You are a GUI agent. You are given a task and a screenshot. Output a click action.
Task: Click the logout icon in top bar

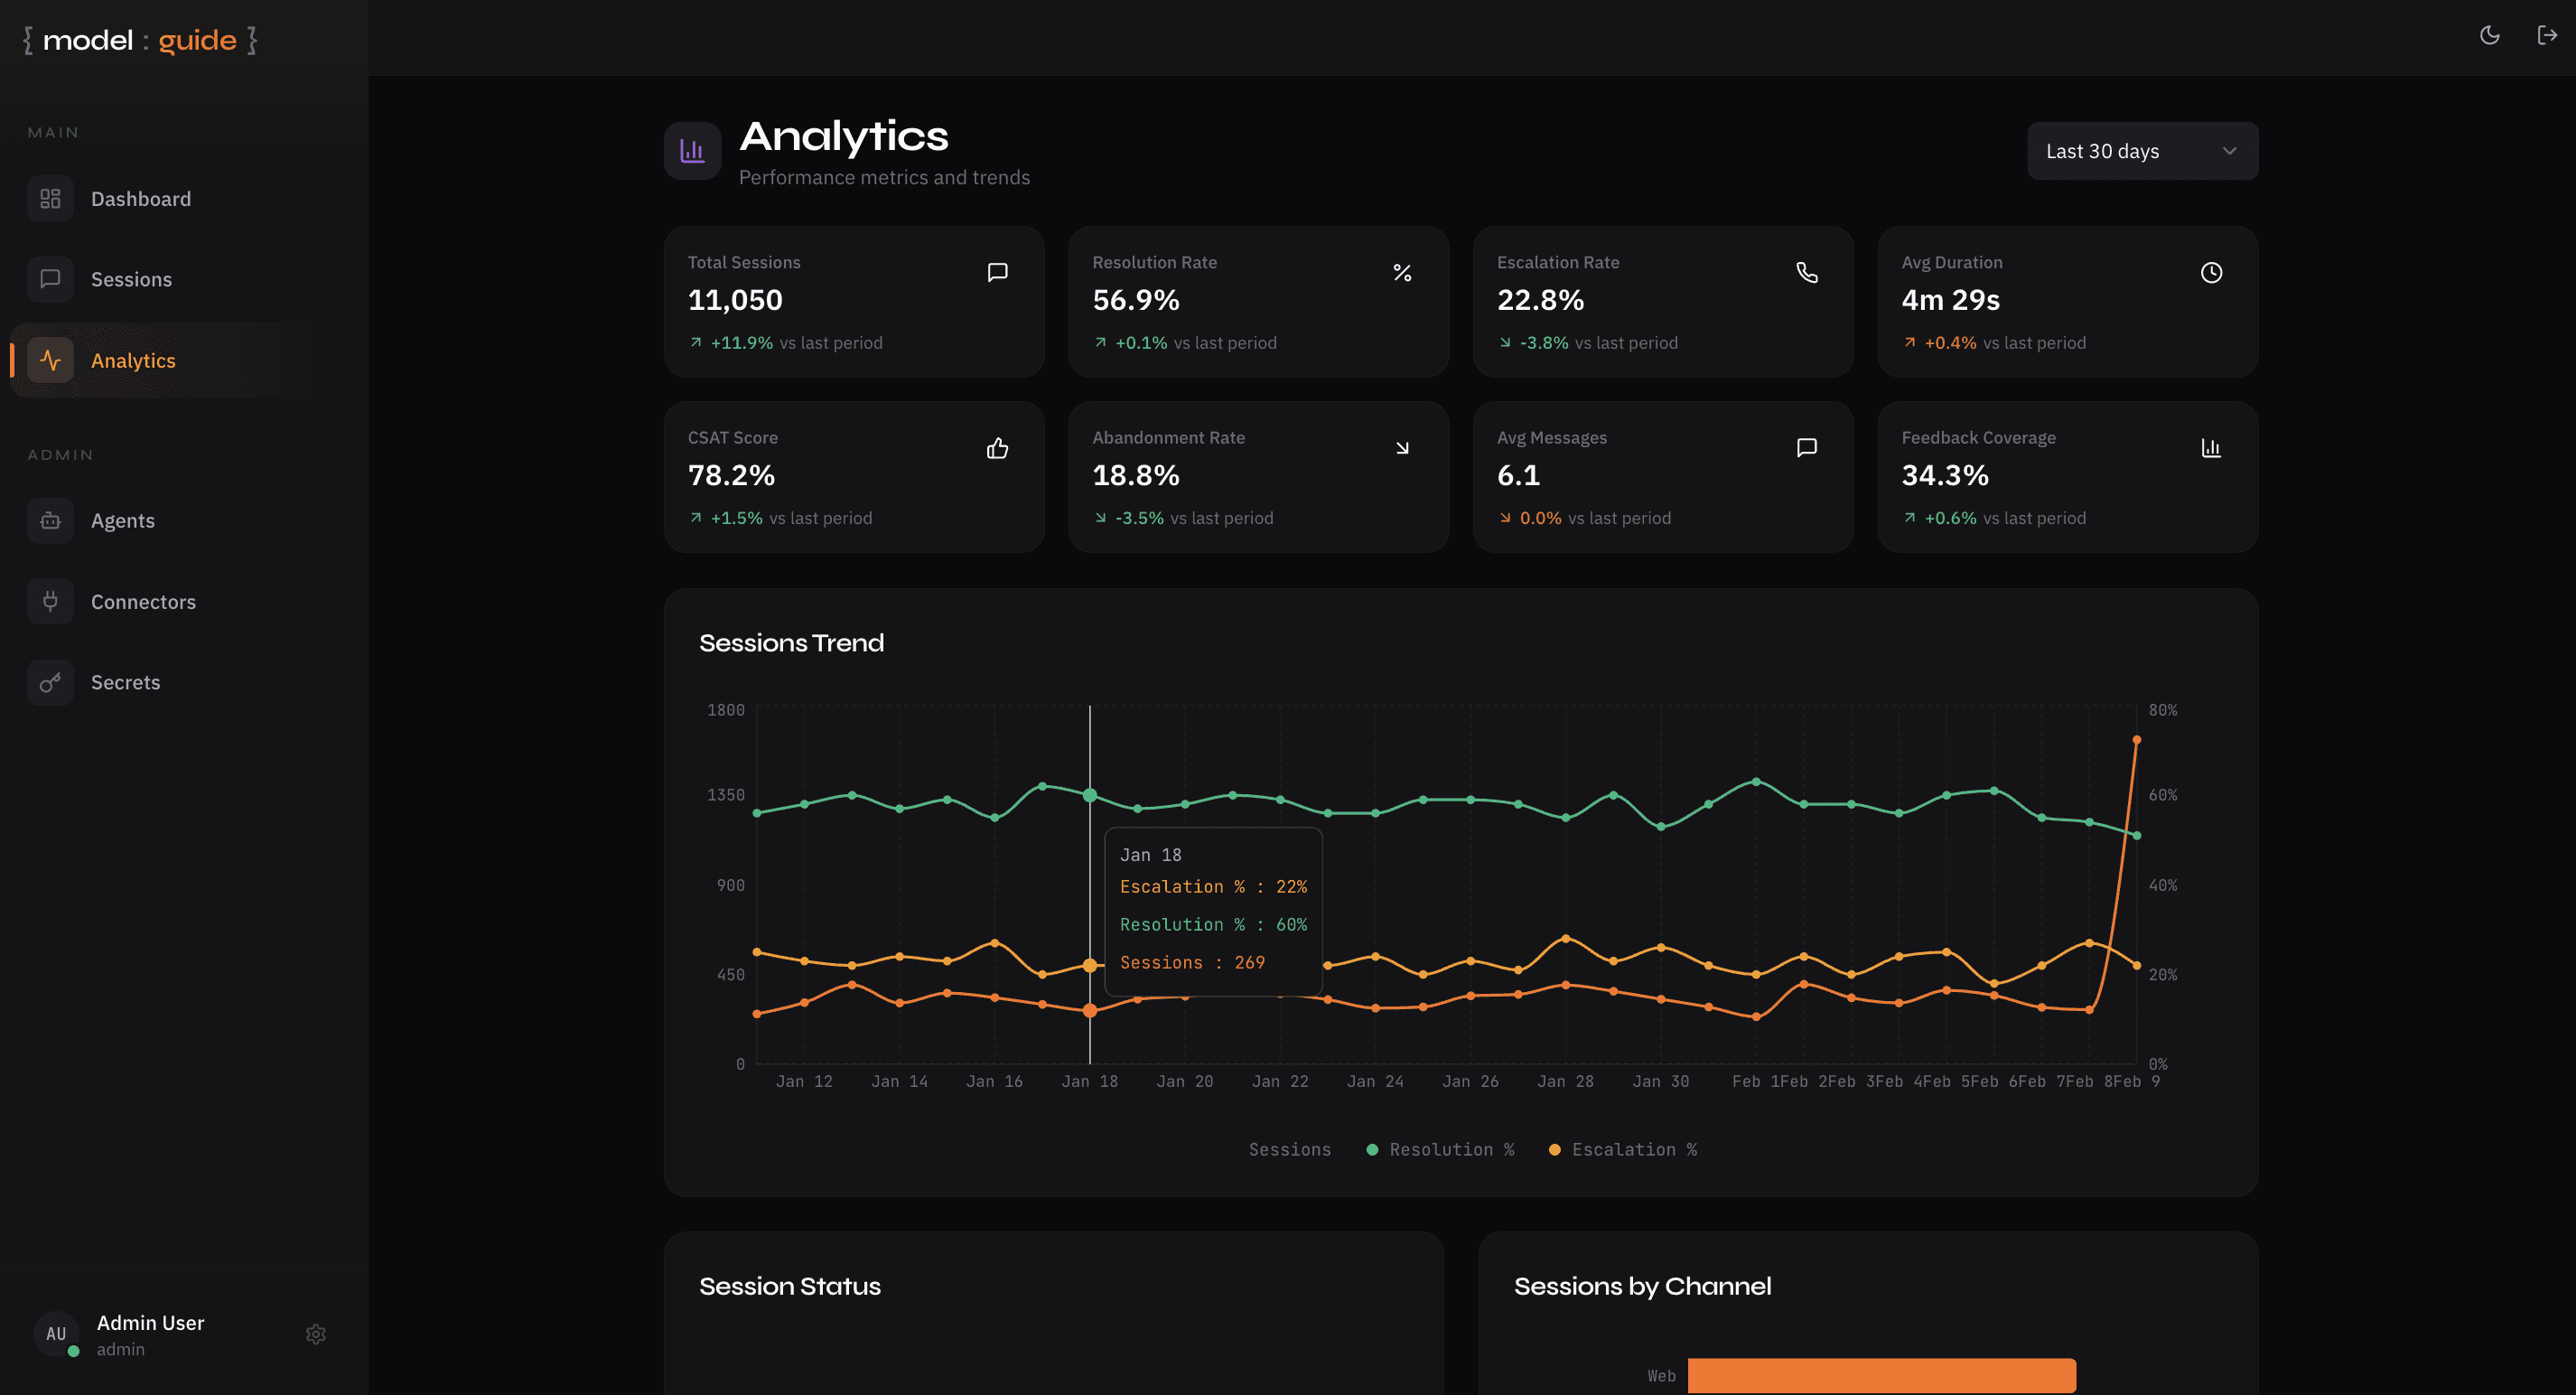tap(2546, 36)
